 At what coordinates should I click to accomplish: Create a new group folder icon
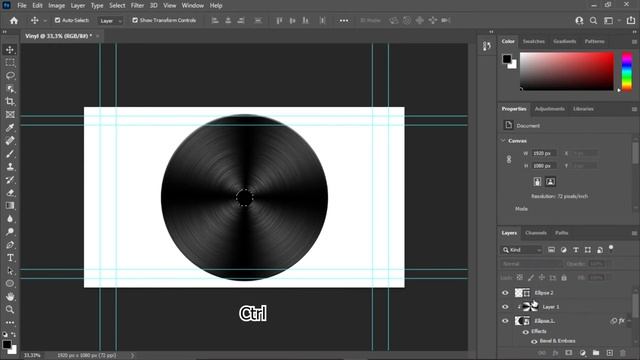click(x=596, y=353)
